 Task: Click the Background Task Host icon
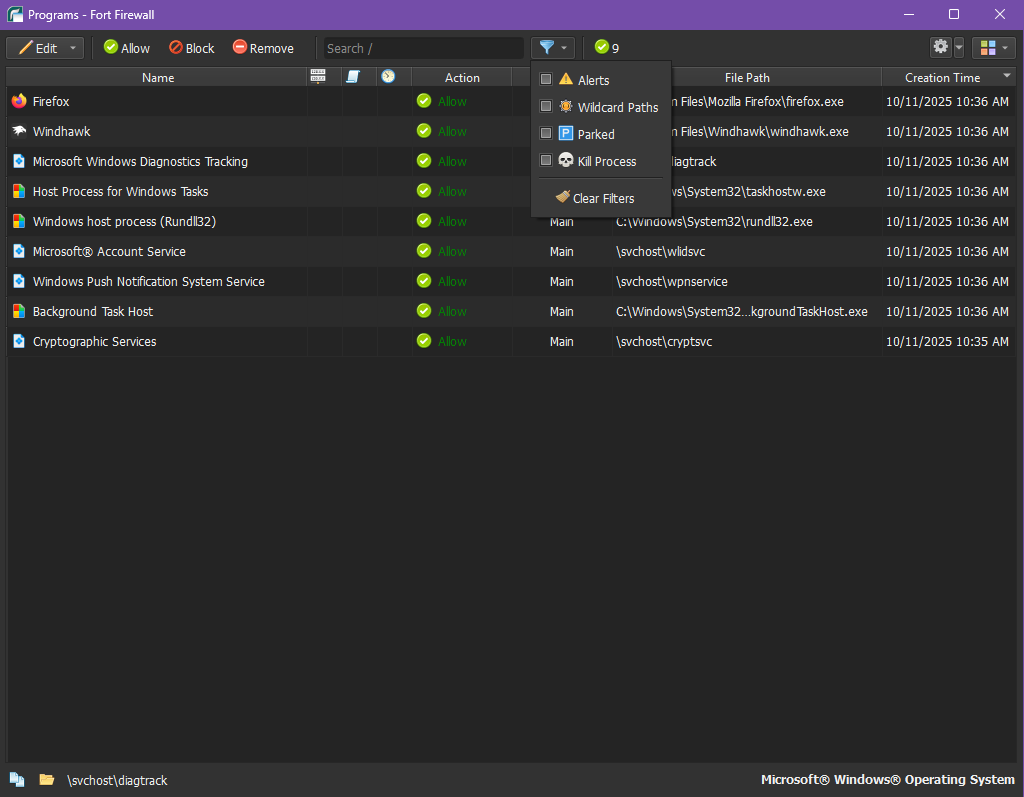click(19, 311)
